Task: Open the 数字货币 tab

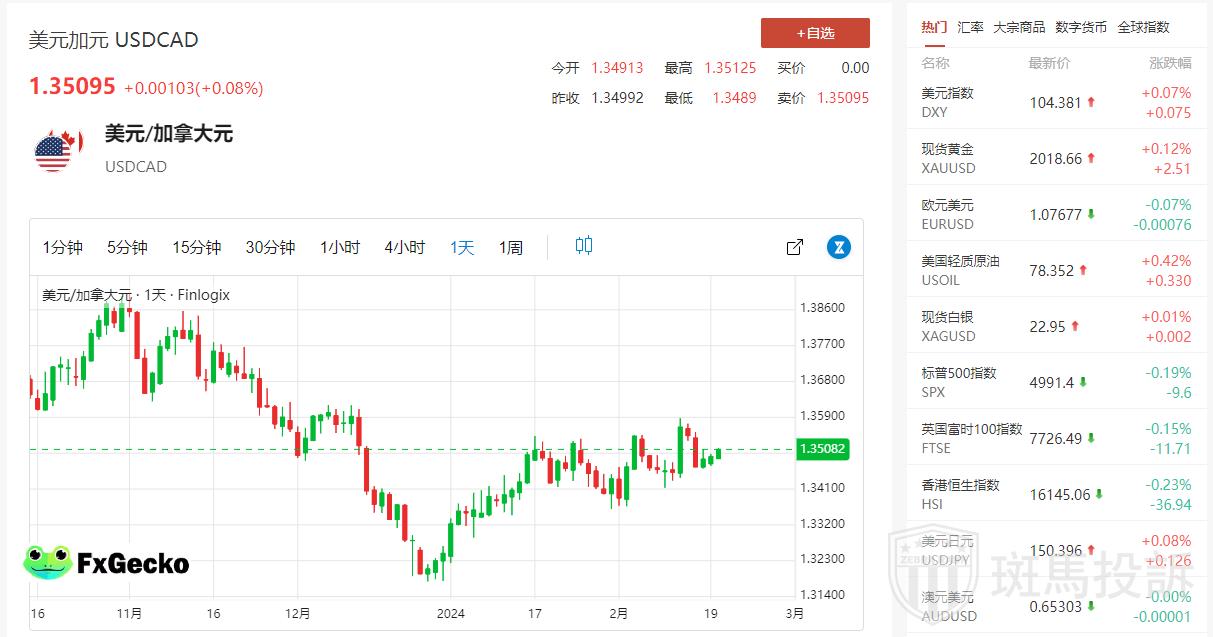Action: pyautogui.click(x=1081, y=27)
